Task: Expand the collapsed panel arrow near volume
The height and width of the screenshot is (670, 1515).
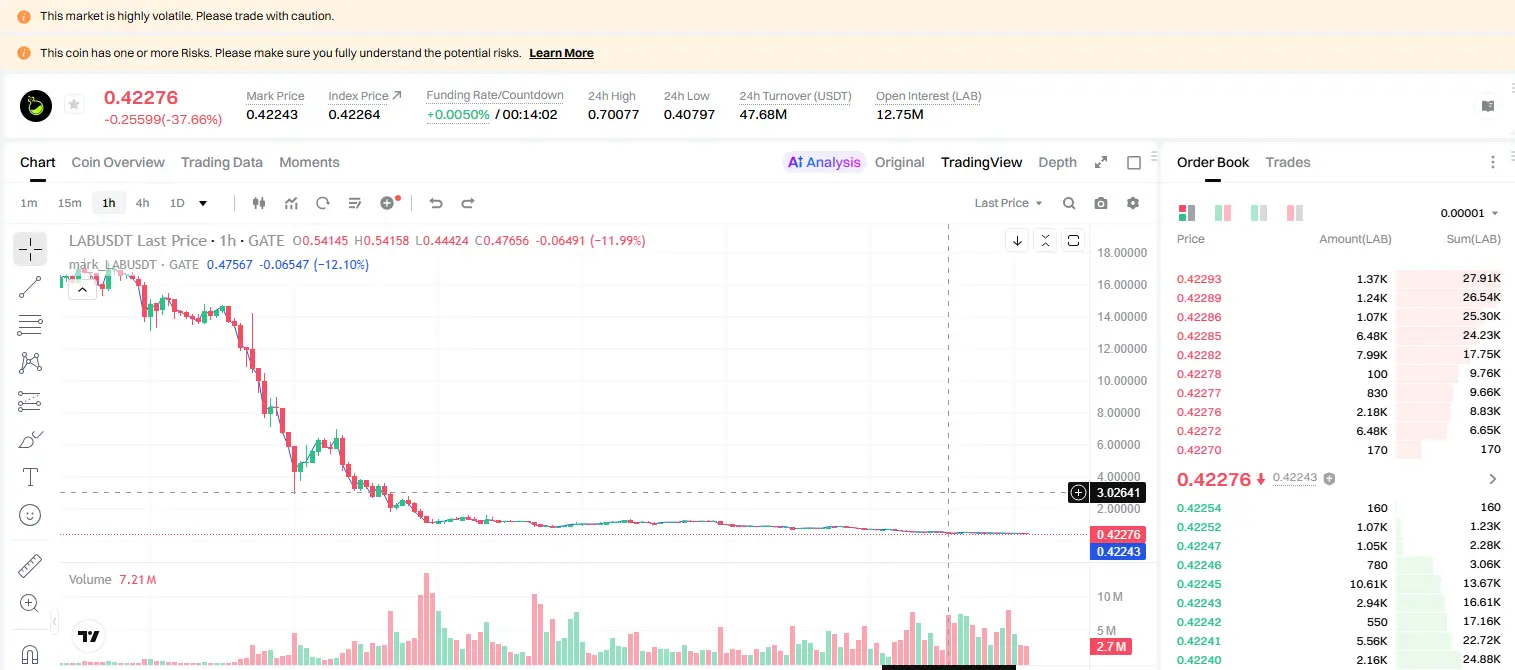Action: pos(54,620)
